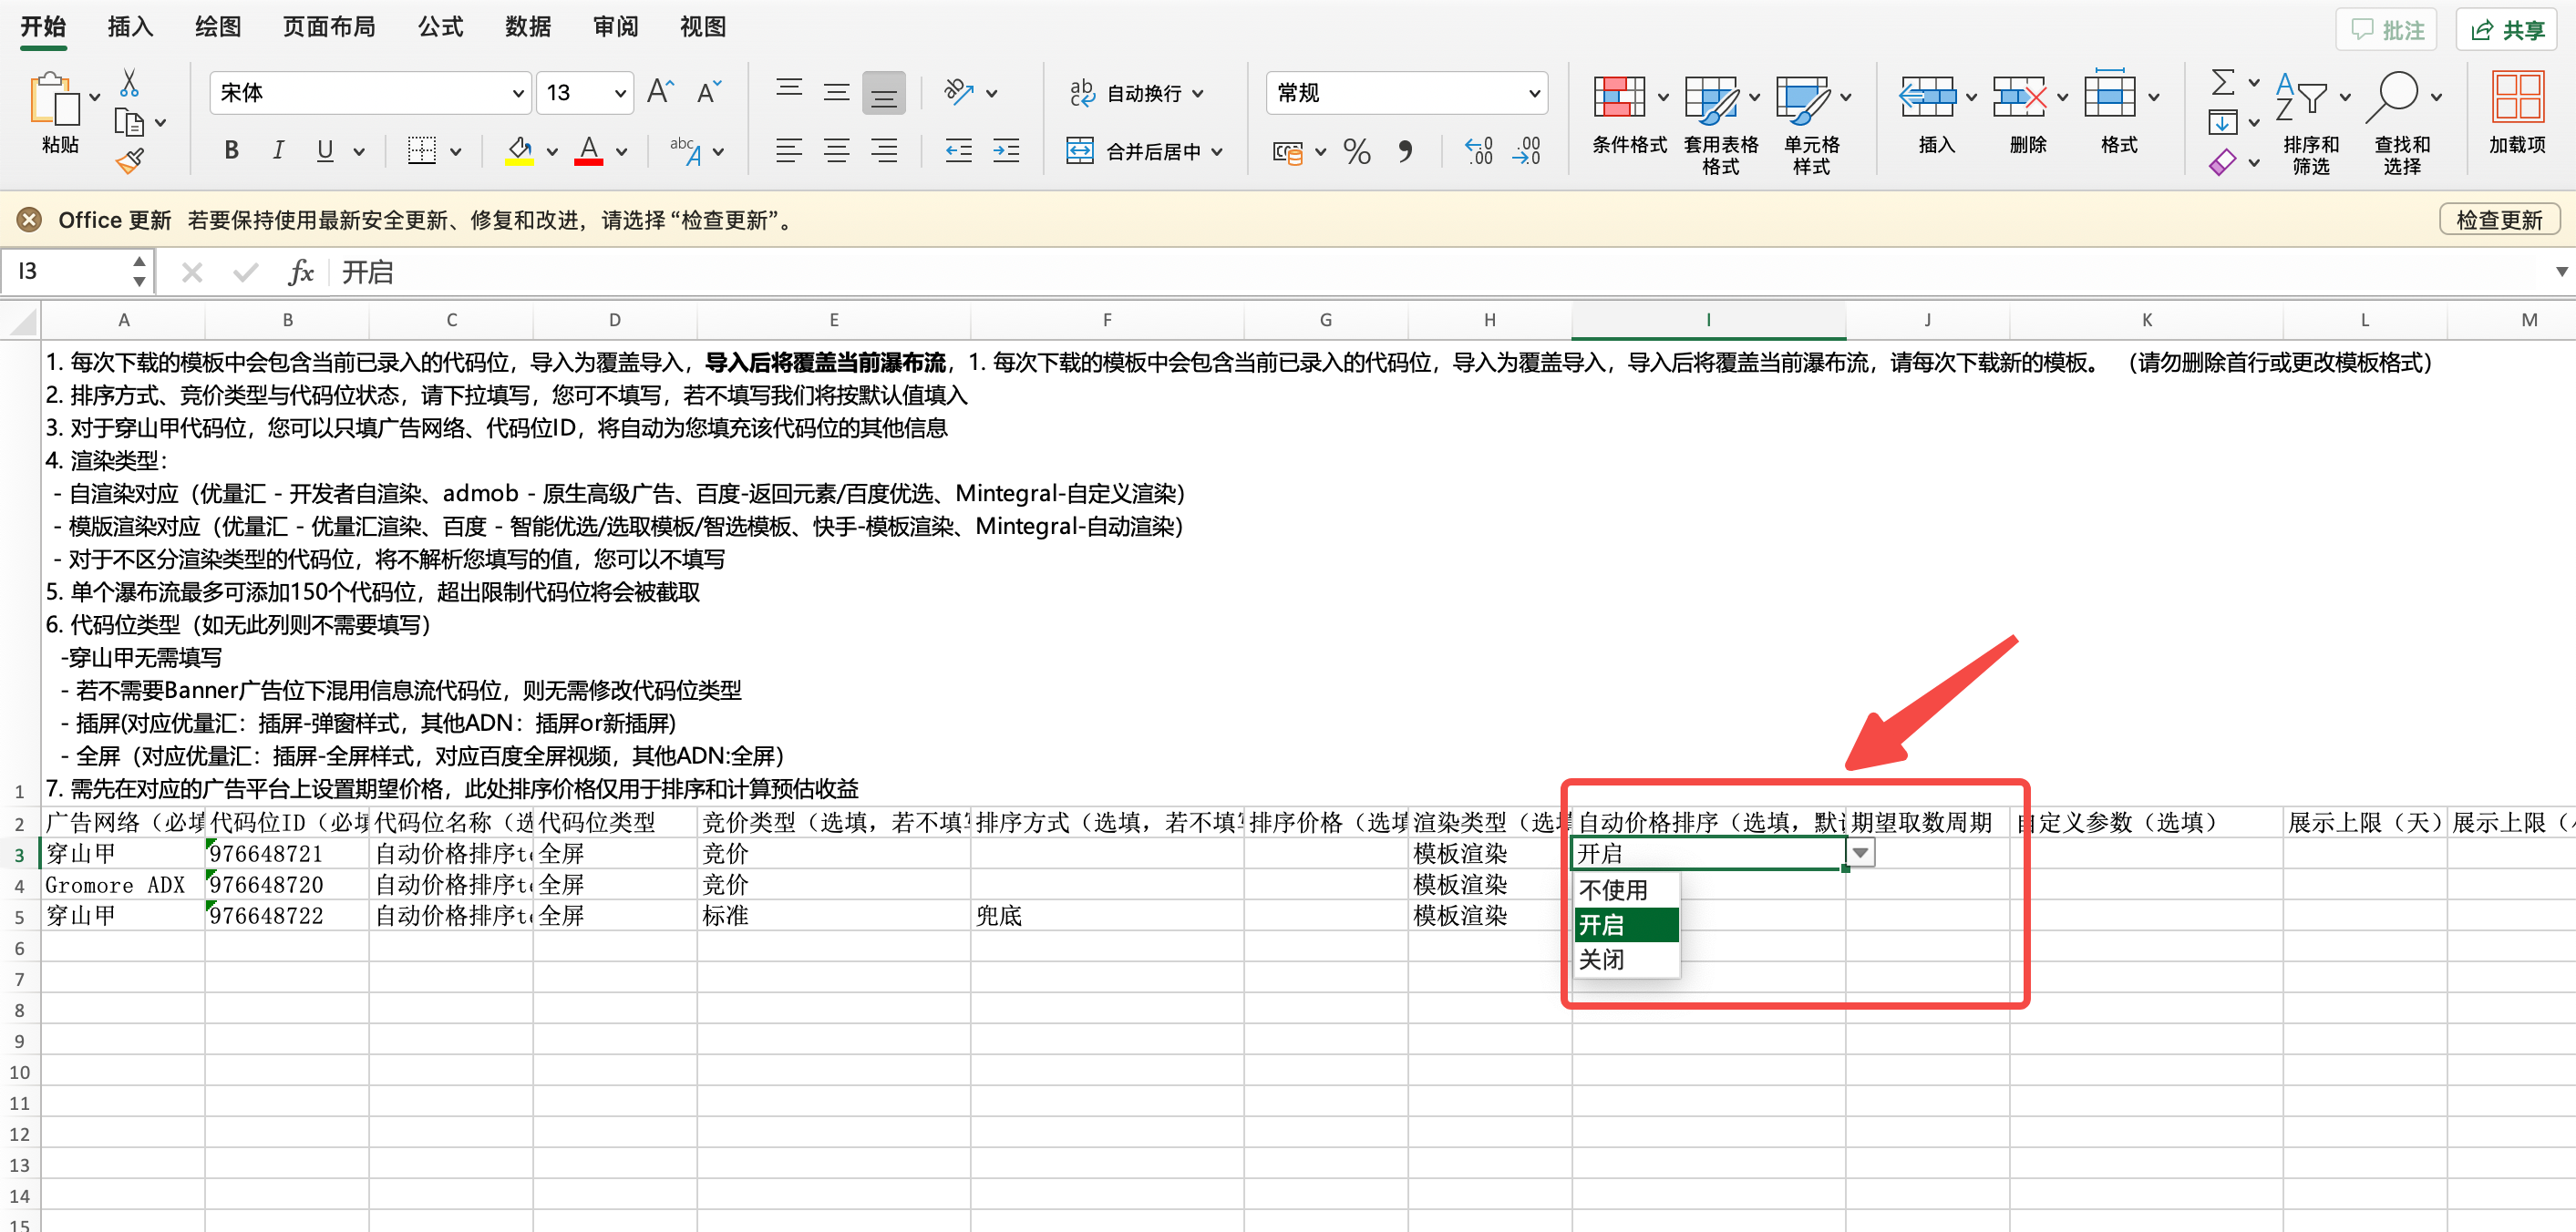The width and height of the screenshot is (2576, 1232).
Task: Click the 共享 share button
Action: 2506,30
